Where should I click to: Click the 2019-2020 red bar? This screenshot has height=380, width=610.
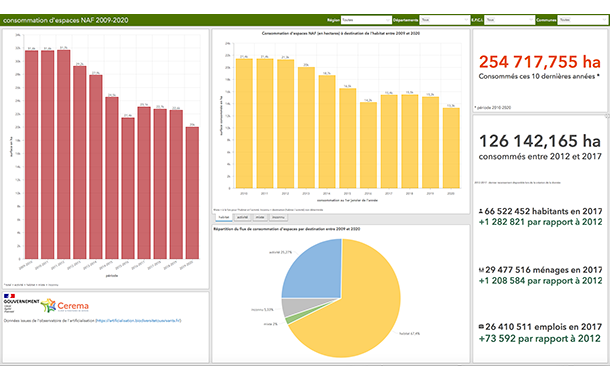click(192, 193)
